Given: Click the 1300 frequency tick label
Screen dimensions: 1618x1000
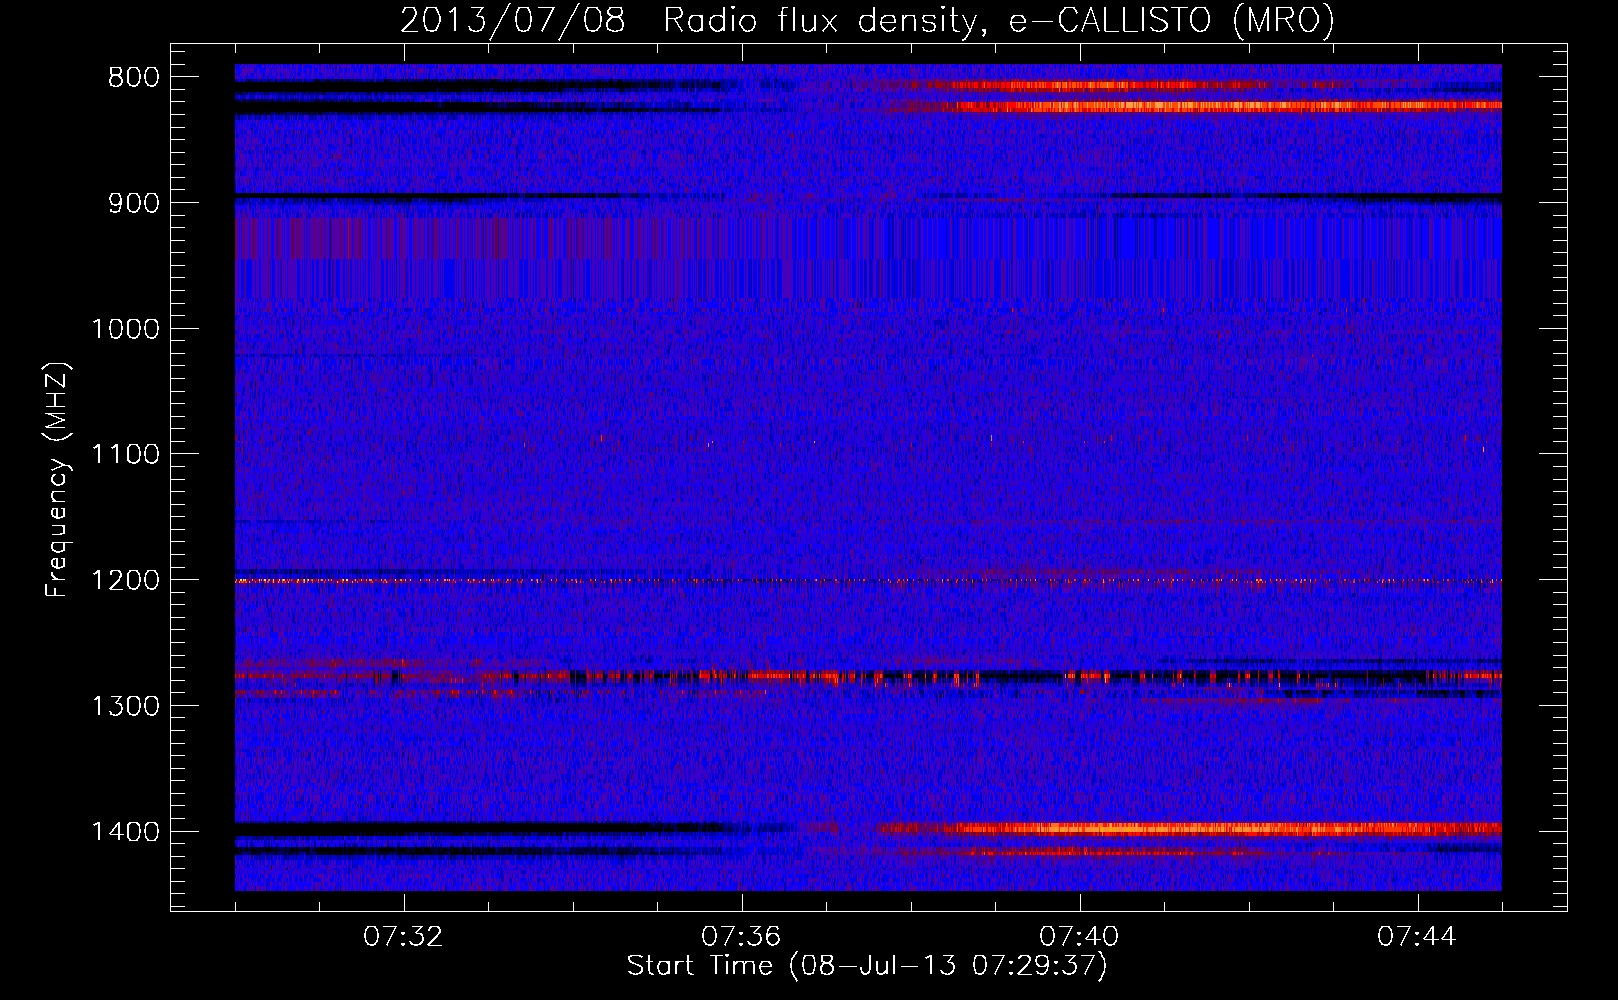Looking at the screenshot, I should coord(125,706).
